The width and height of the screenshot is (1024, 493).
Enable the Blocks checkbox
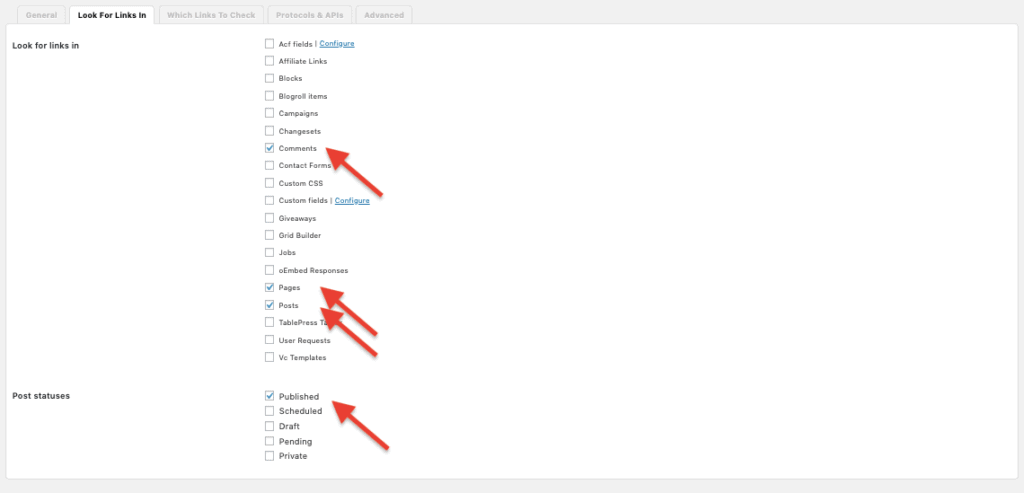[x=270, y=78]
